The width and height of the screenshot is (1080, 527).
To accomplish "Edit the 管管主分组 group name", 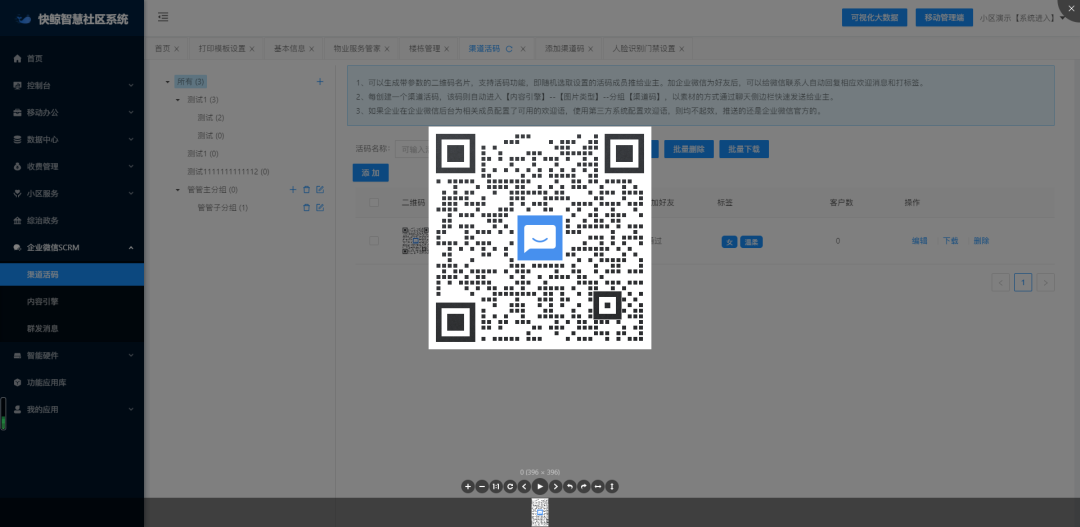I will pos(320,189).
